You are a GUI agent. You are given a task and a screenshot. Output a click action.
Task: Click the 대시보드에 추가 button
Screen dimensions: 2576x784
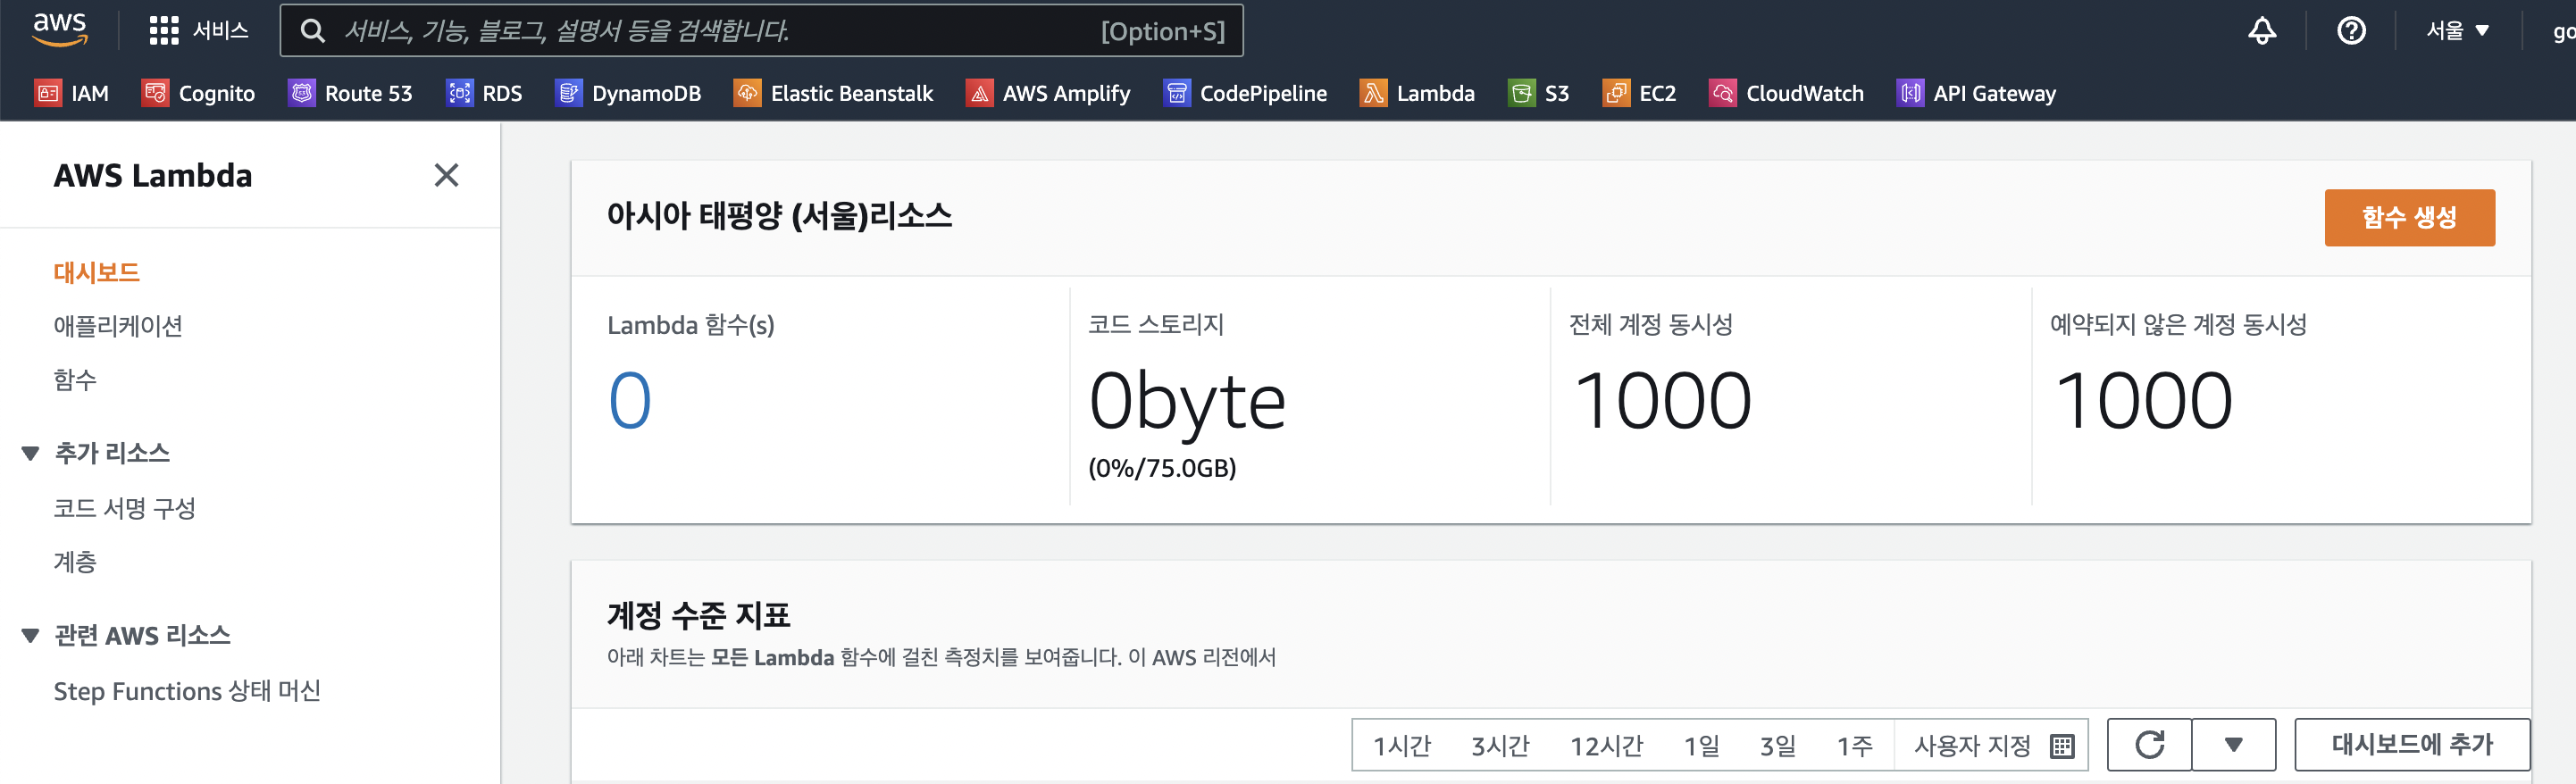pyautogui.click(x=2412, y=744)
